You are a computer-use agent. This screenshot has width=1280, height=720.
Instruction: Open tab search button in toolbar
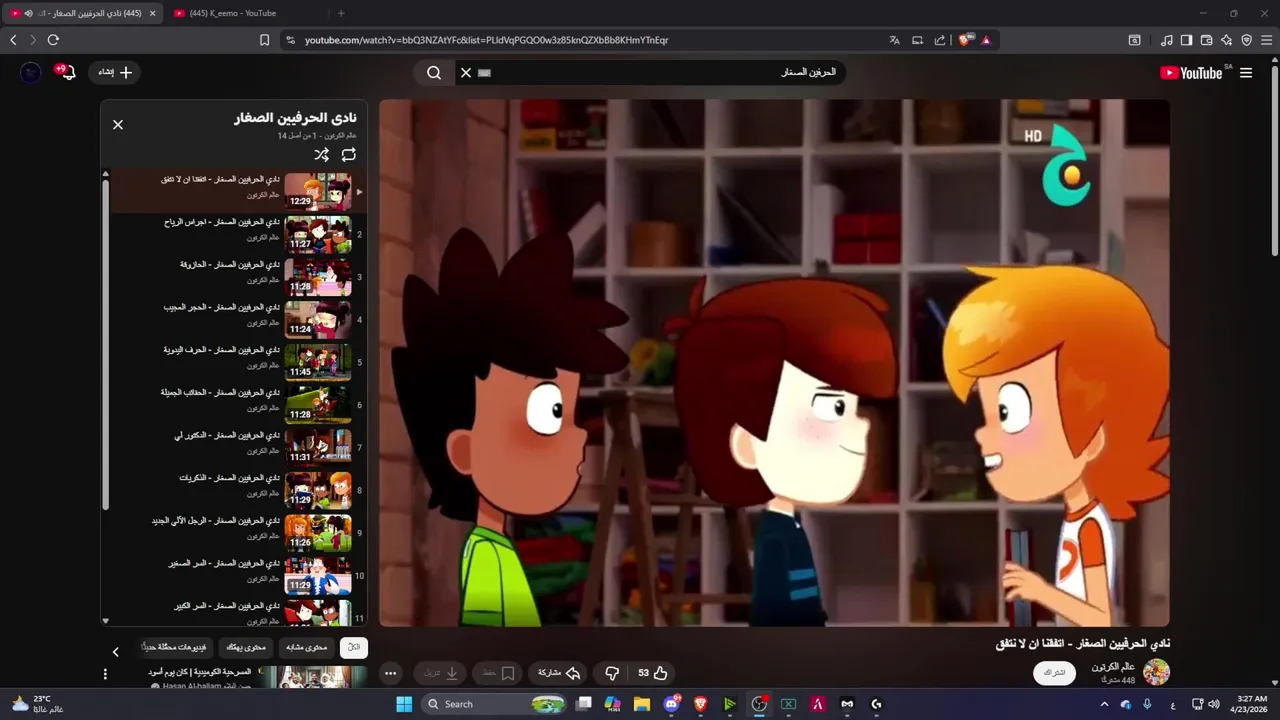[x=1135, y=40]
